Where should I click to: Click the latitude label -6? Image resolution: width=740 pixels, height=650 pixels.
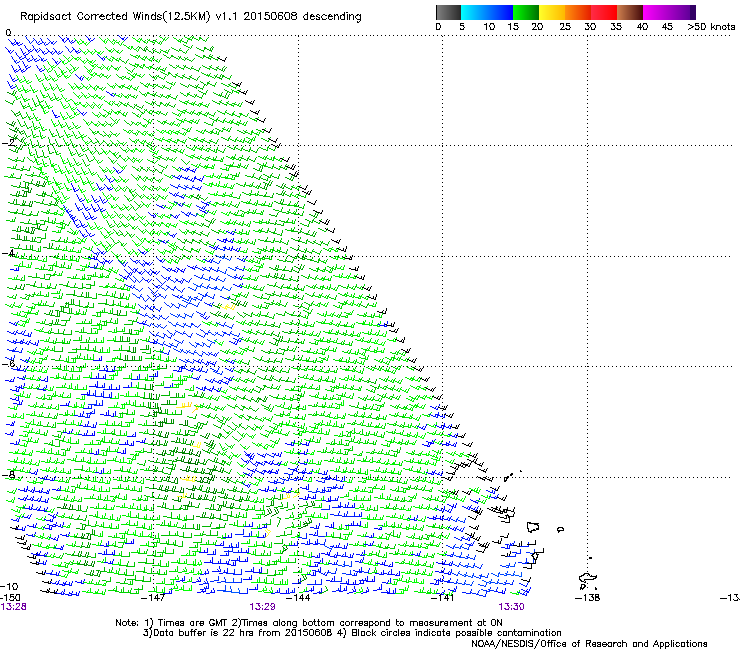pos(8,364)
